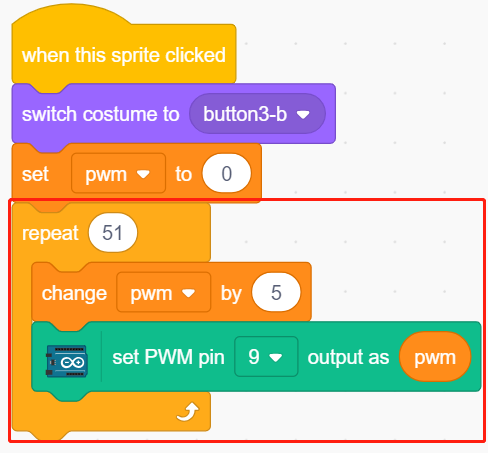Open PWM pin 9 dropdown
Screen dimensions: 488x453
point(266,357)
